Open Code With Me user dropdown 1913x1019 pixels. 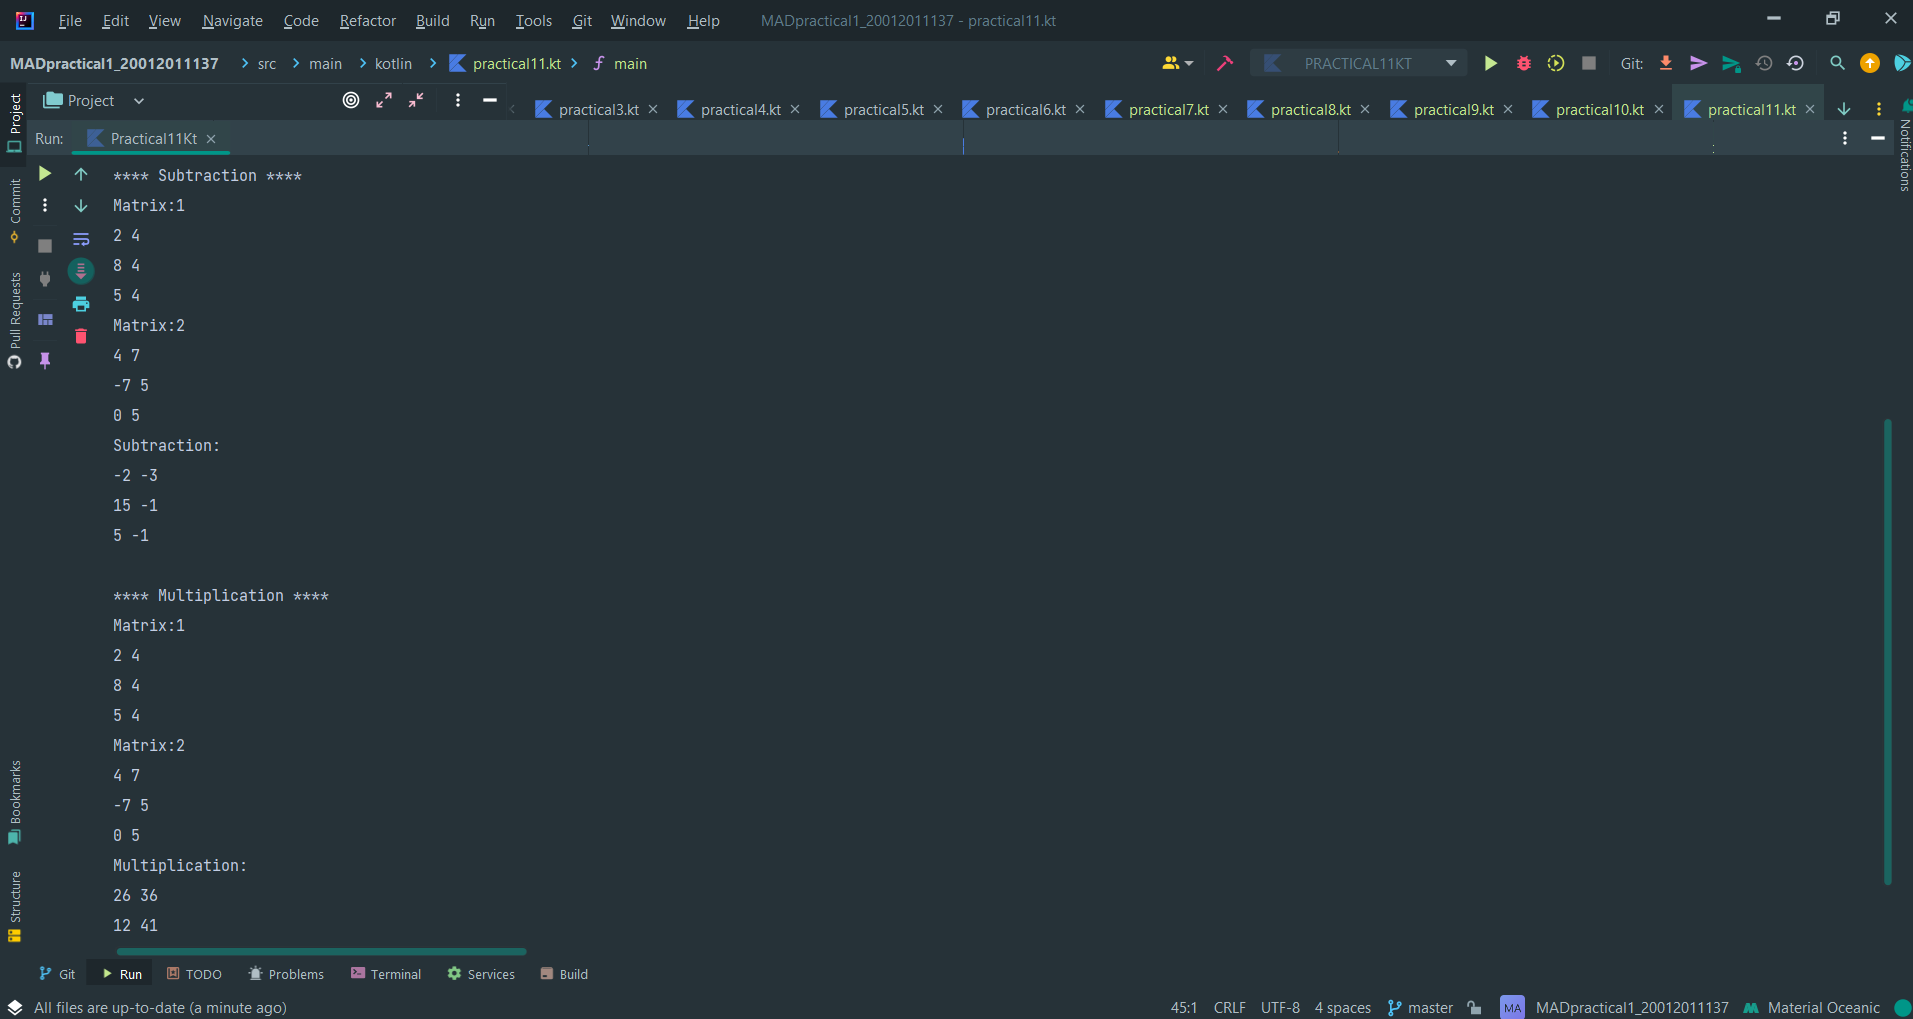(1178, 63)
